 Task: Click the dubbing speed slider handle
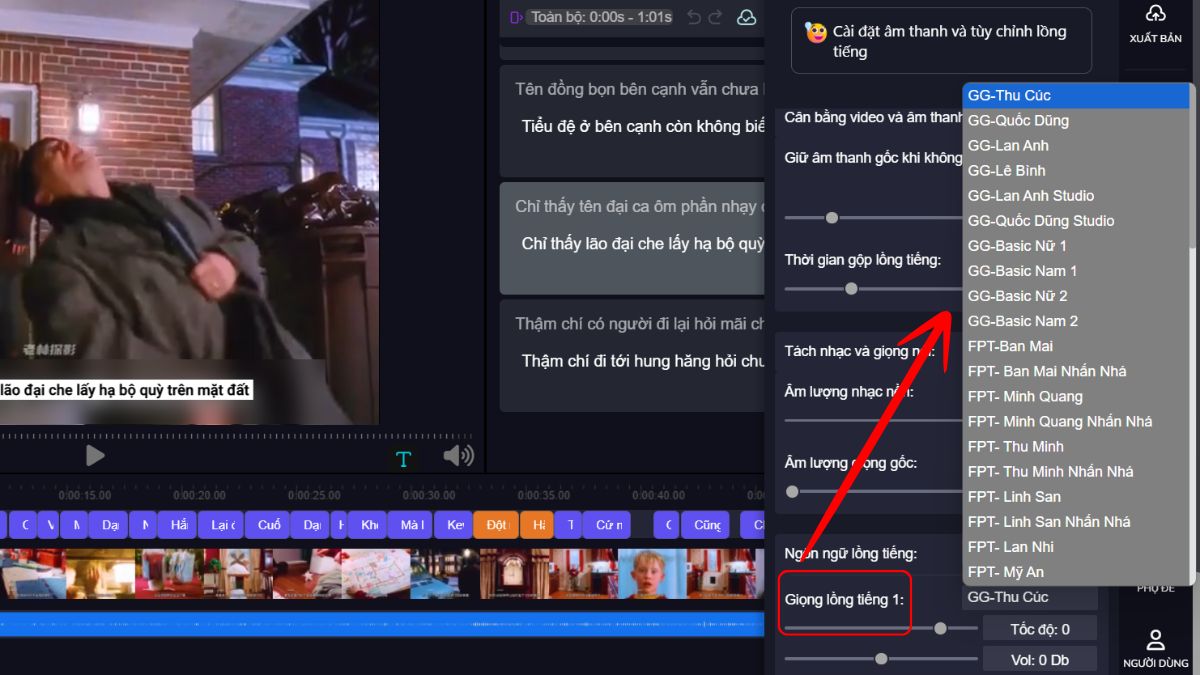pyautogui.click(x=940, y=628)
